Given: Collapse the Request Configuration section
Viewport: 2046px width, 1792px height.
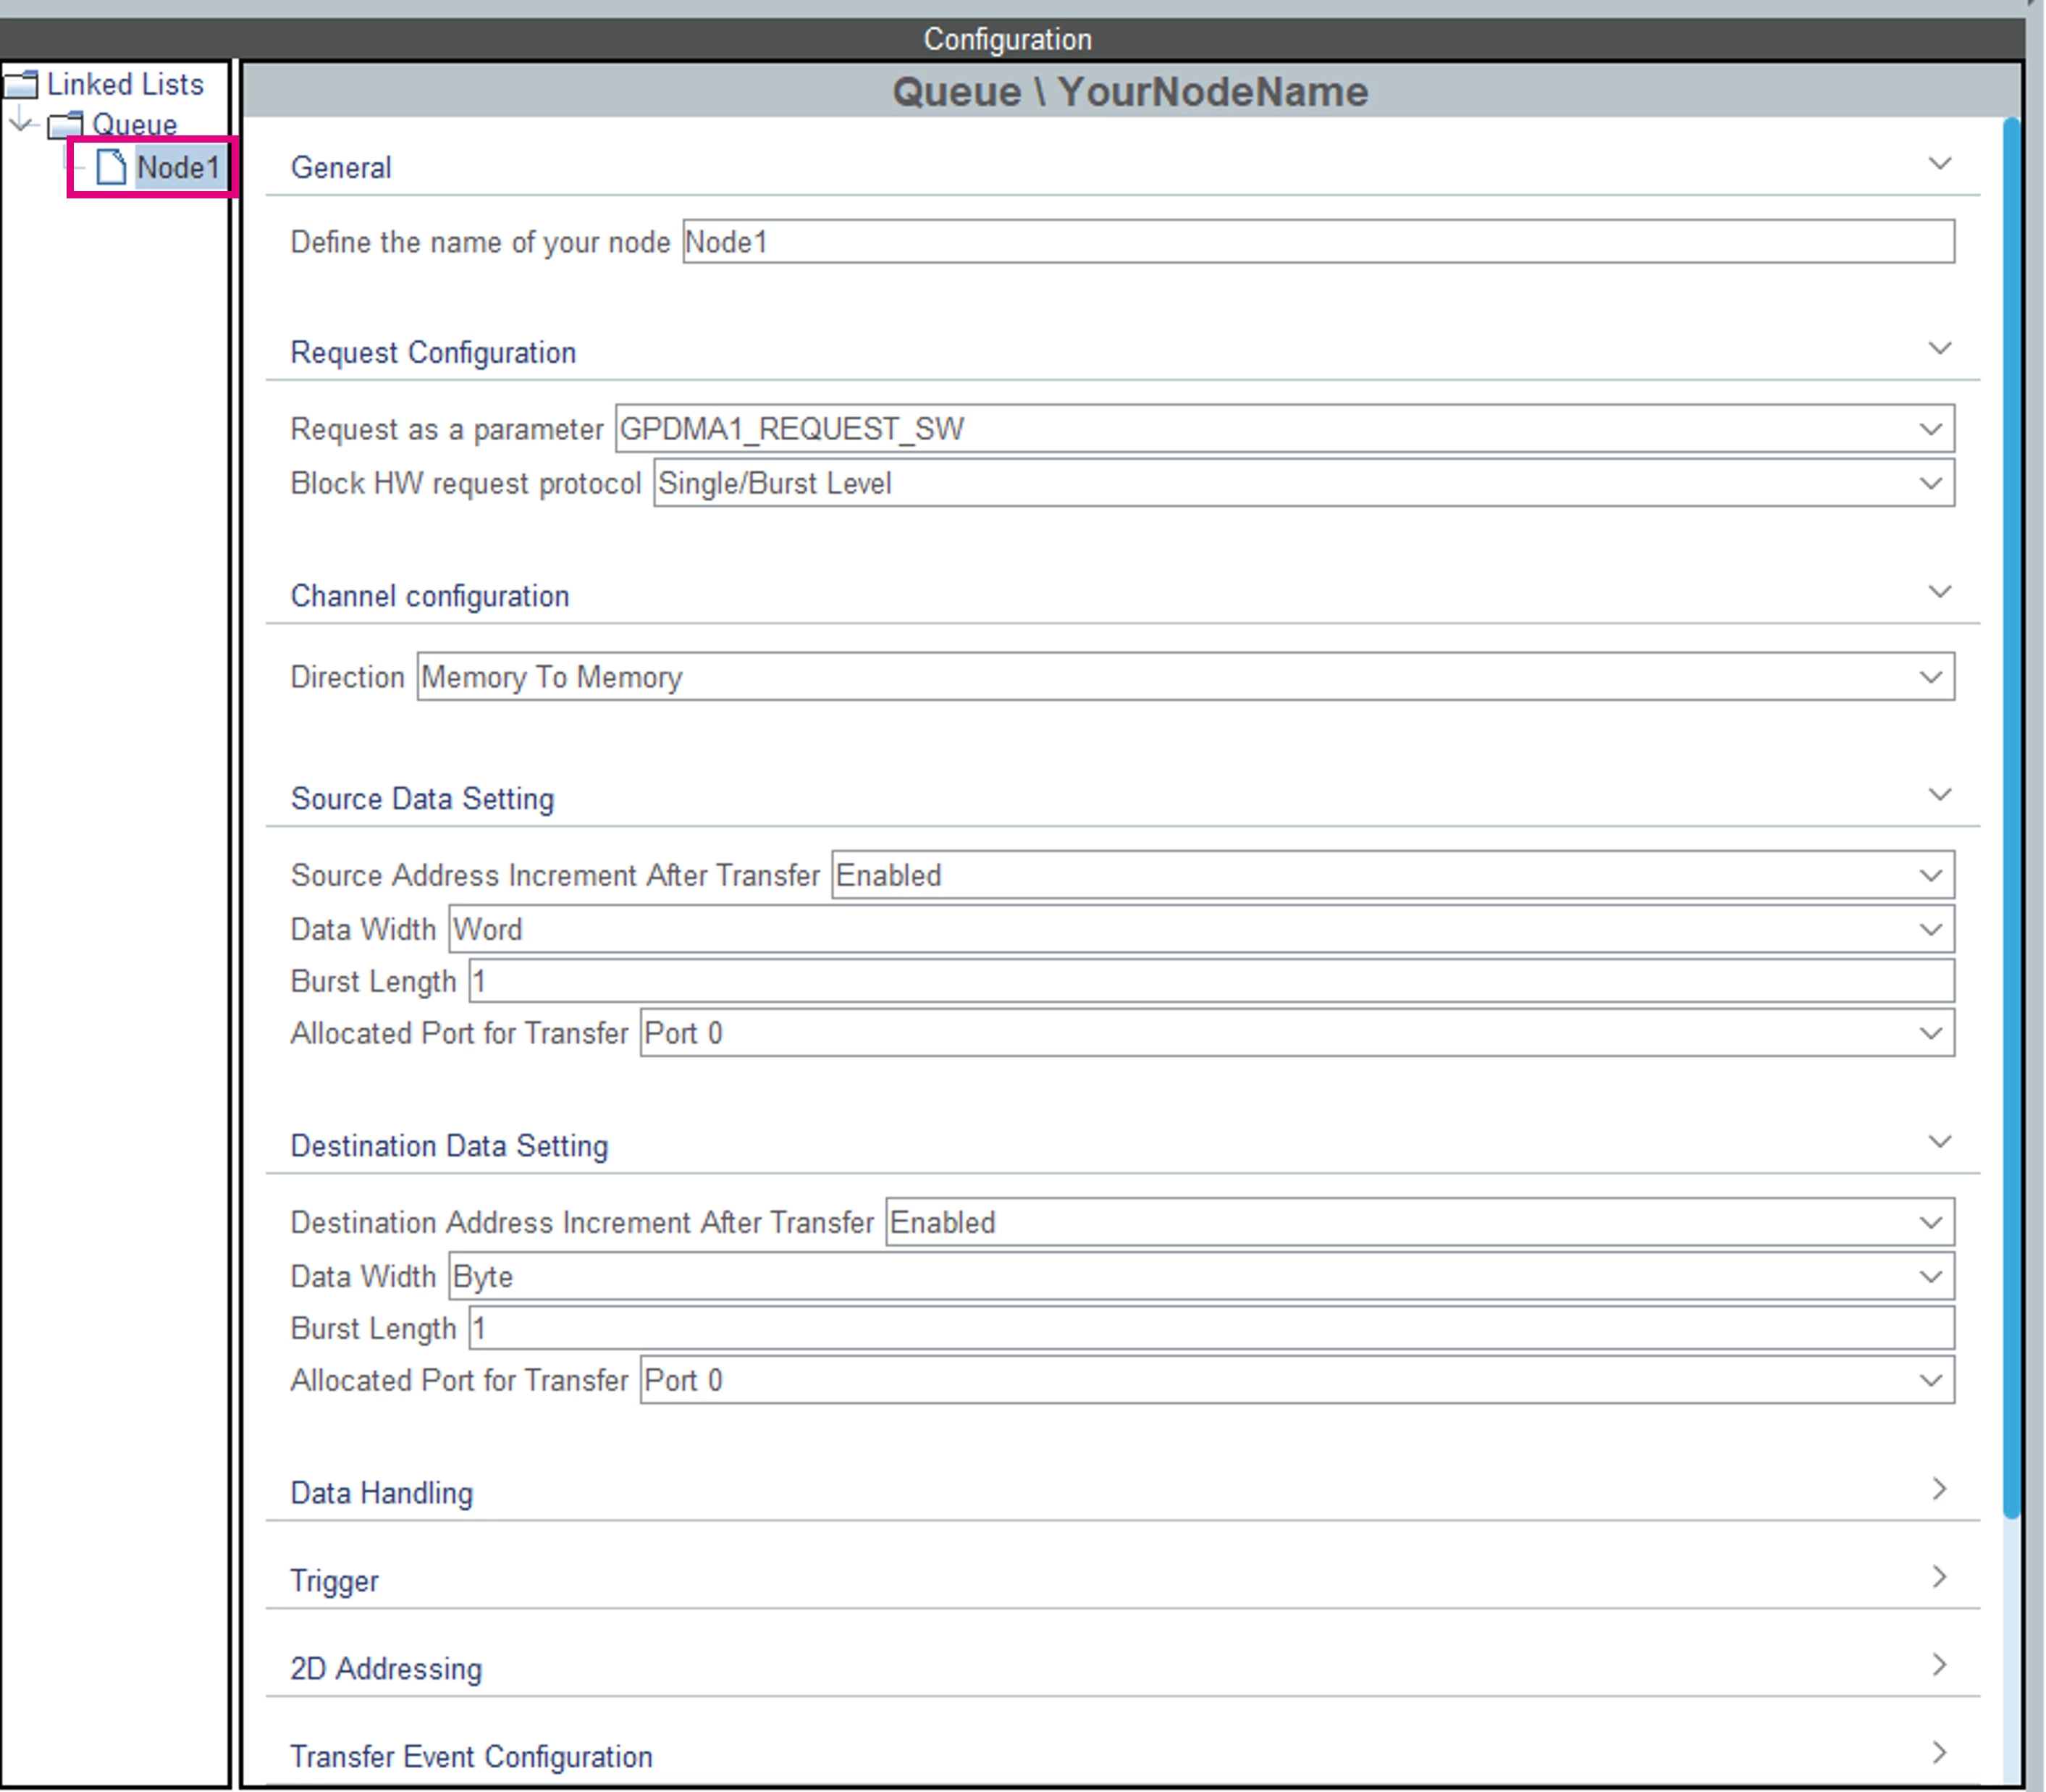Looking at the screenshot, I should click(x=1939, y=348).
